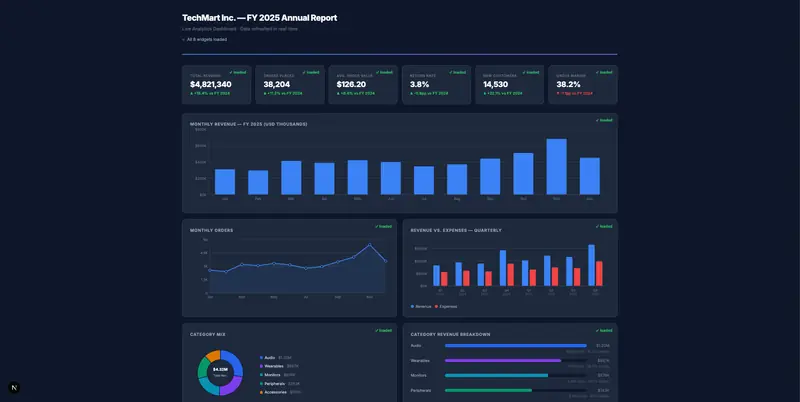The width and height of the screenshot is (800, 402).
Task: Click the TechMart Inc. FY 2025 Annual Report title
Action: click(259, 18)
